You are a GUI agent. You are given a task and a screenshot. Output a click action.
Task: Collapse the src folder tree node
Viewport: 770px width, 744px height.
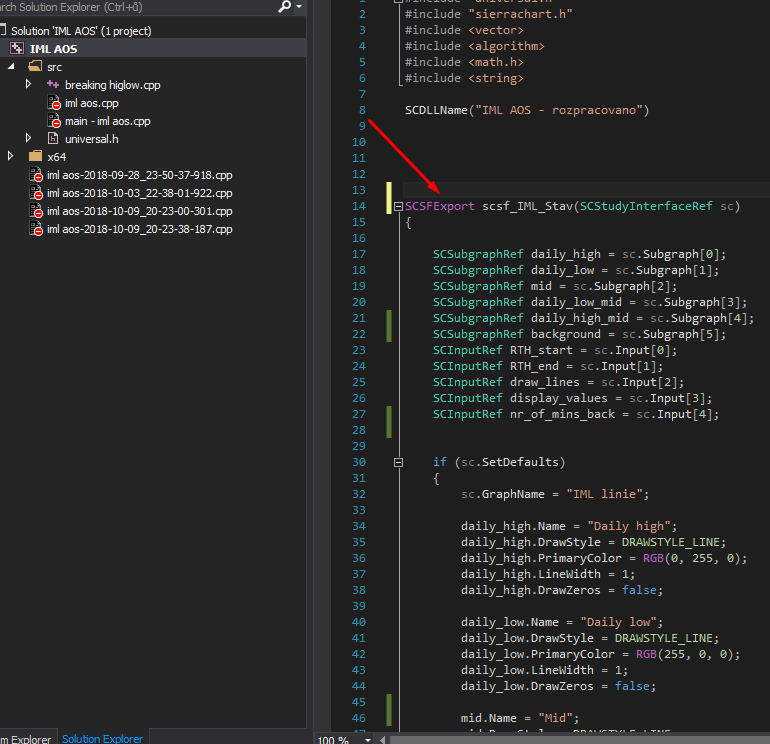[x=11, y=66]
